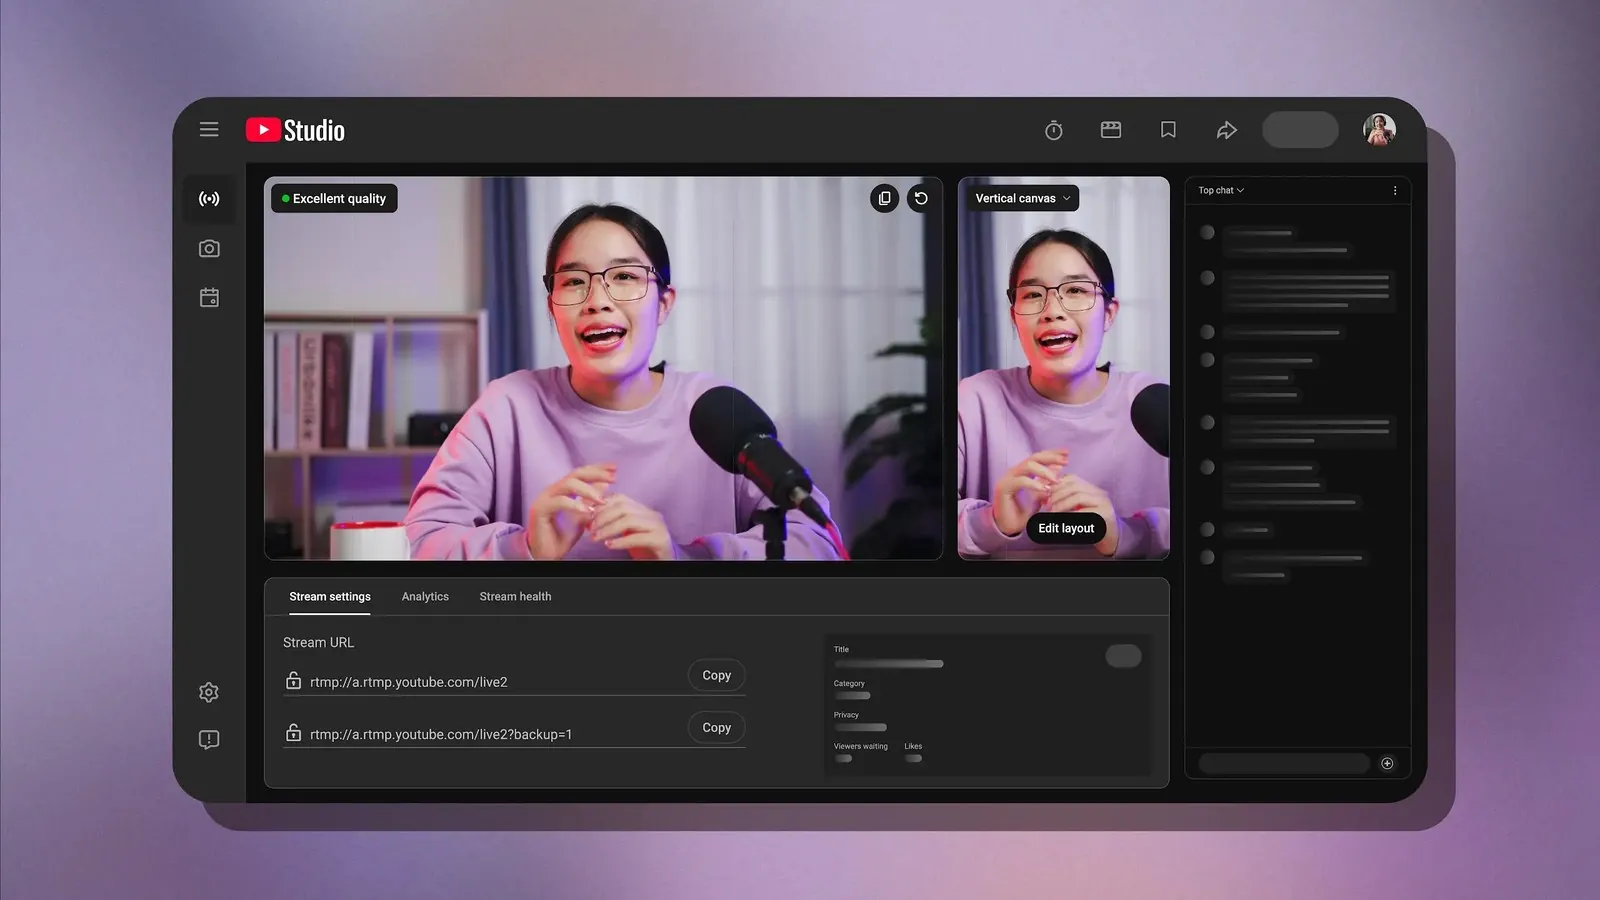Screen dimensions: 1600x900
Task: Click the grey pill button in header
Action: coord(1300,130)
